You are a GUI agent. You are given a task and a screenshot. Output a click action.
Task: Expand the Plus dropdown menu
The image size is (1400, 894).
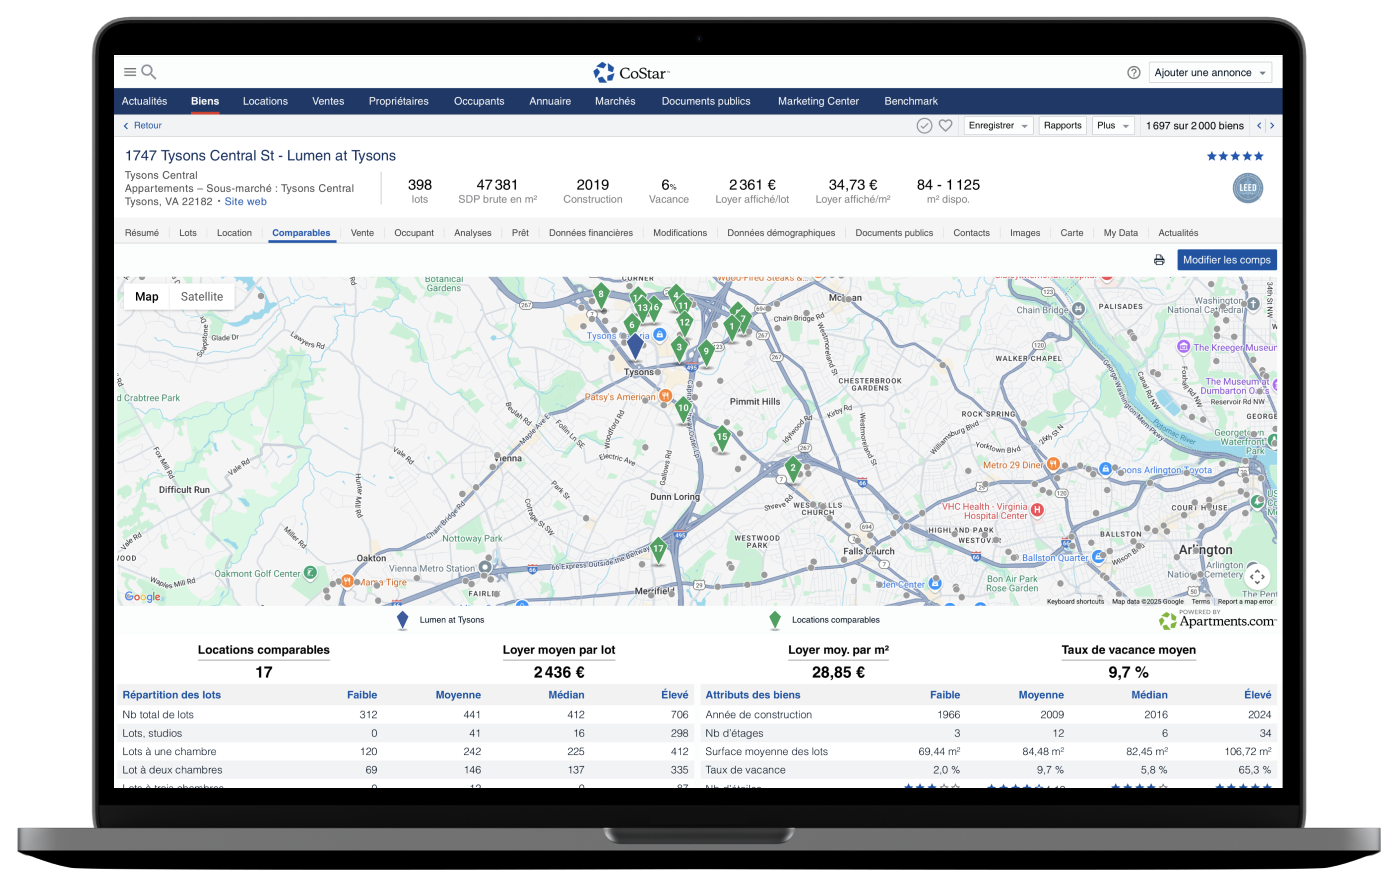pos(1112,126)
